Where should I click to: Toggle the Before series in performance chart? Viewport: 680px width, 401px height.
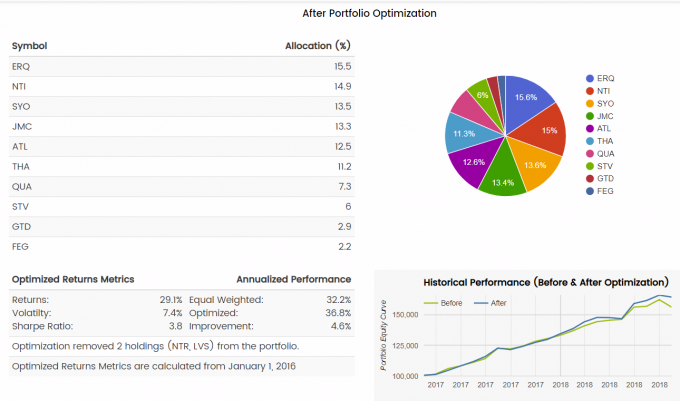coord(443,303)
